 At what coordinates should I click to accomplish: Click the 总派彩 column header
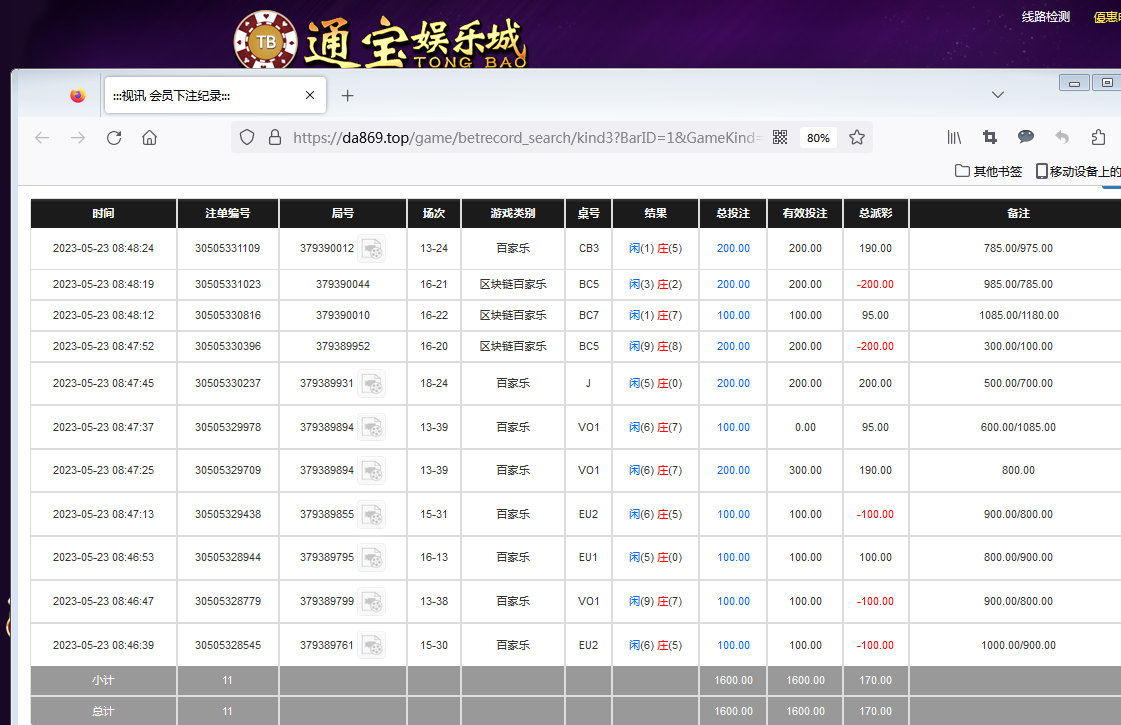click(876, 213)
